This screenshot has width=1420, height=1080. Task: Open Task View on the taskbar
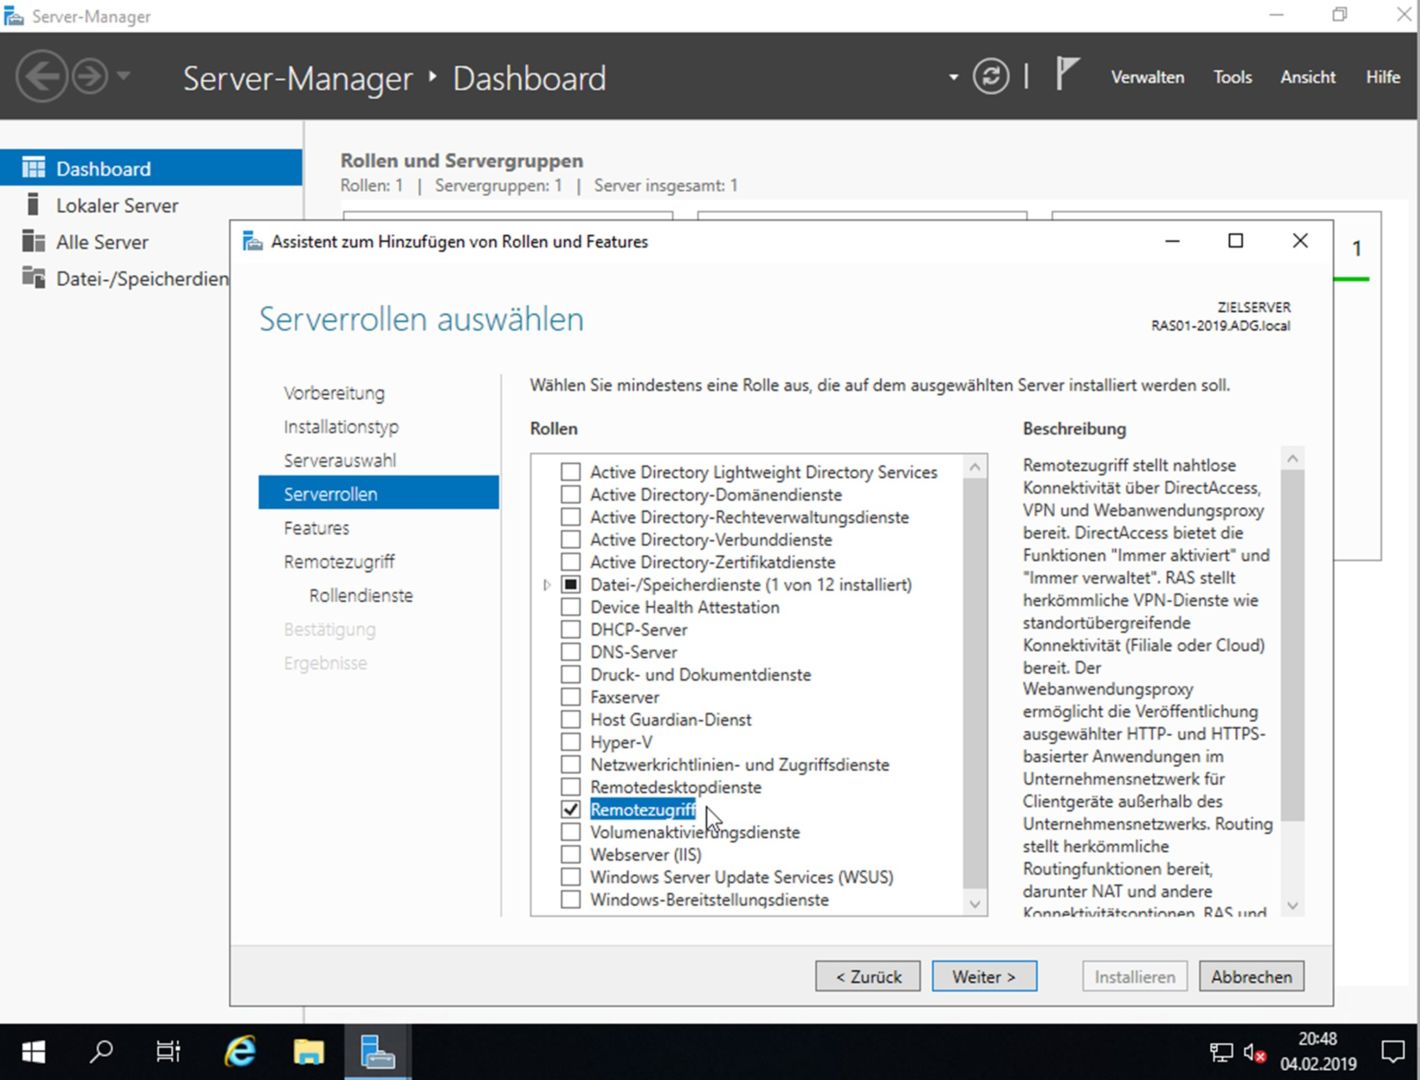168,1052
